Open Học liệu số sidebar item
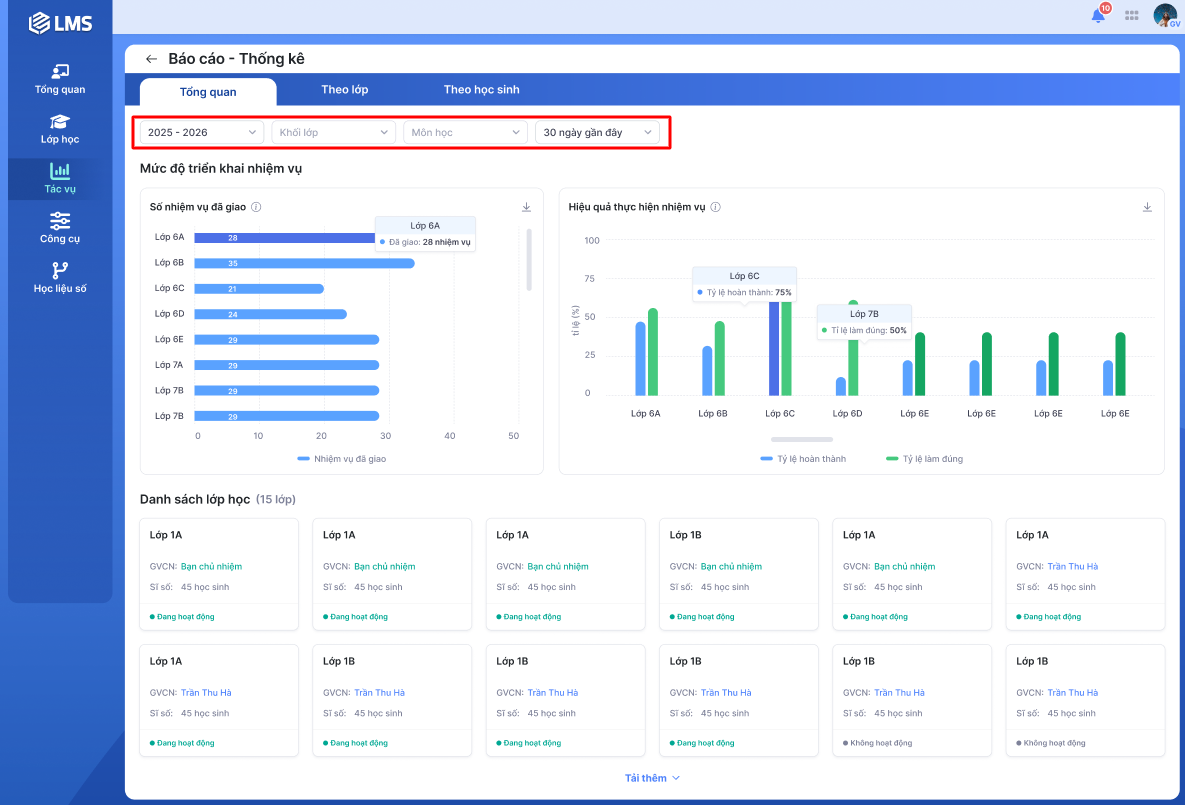 click(60, 278)
